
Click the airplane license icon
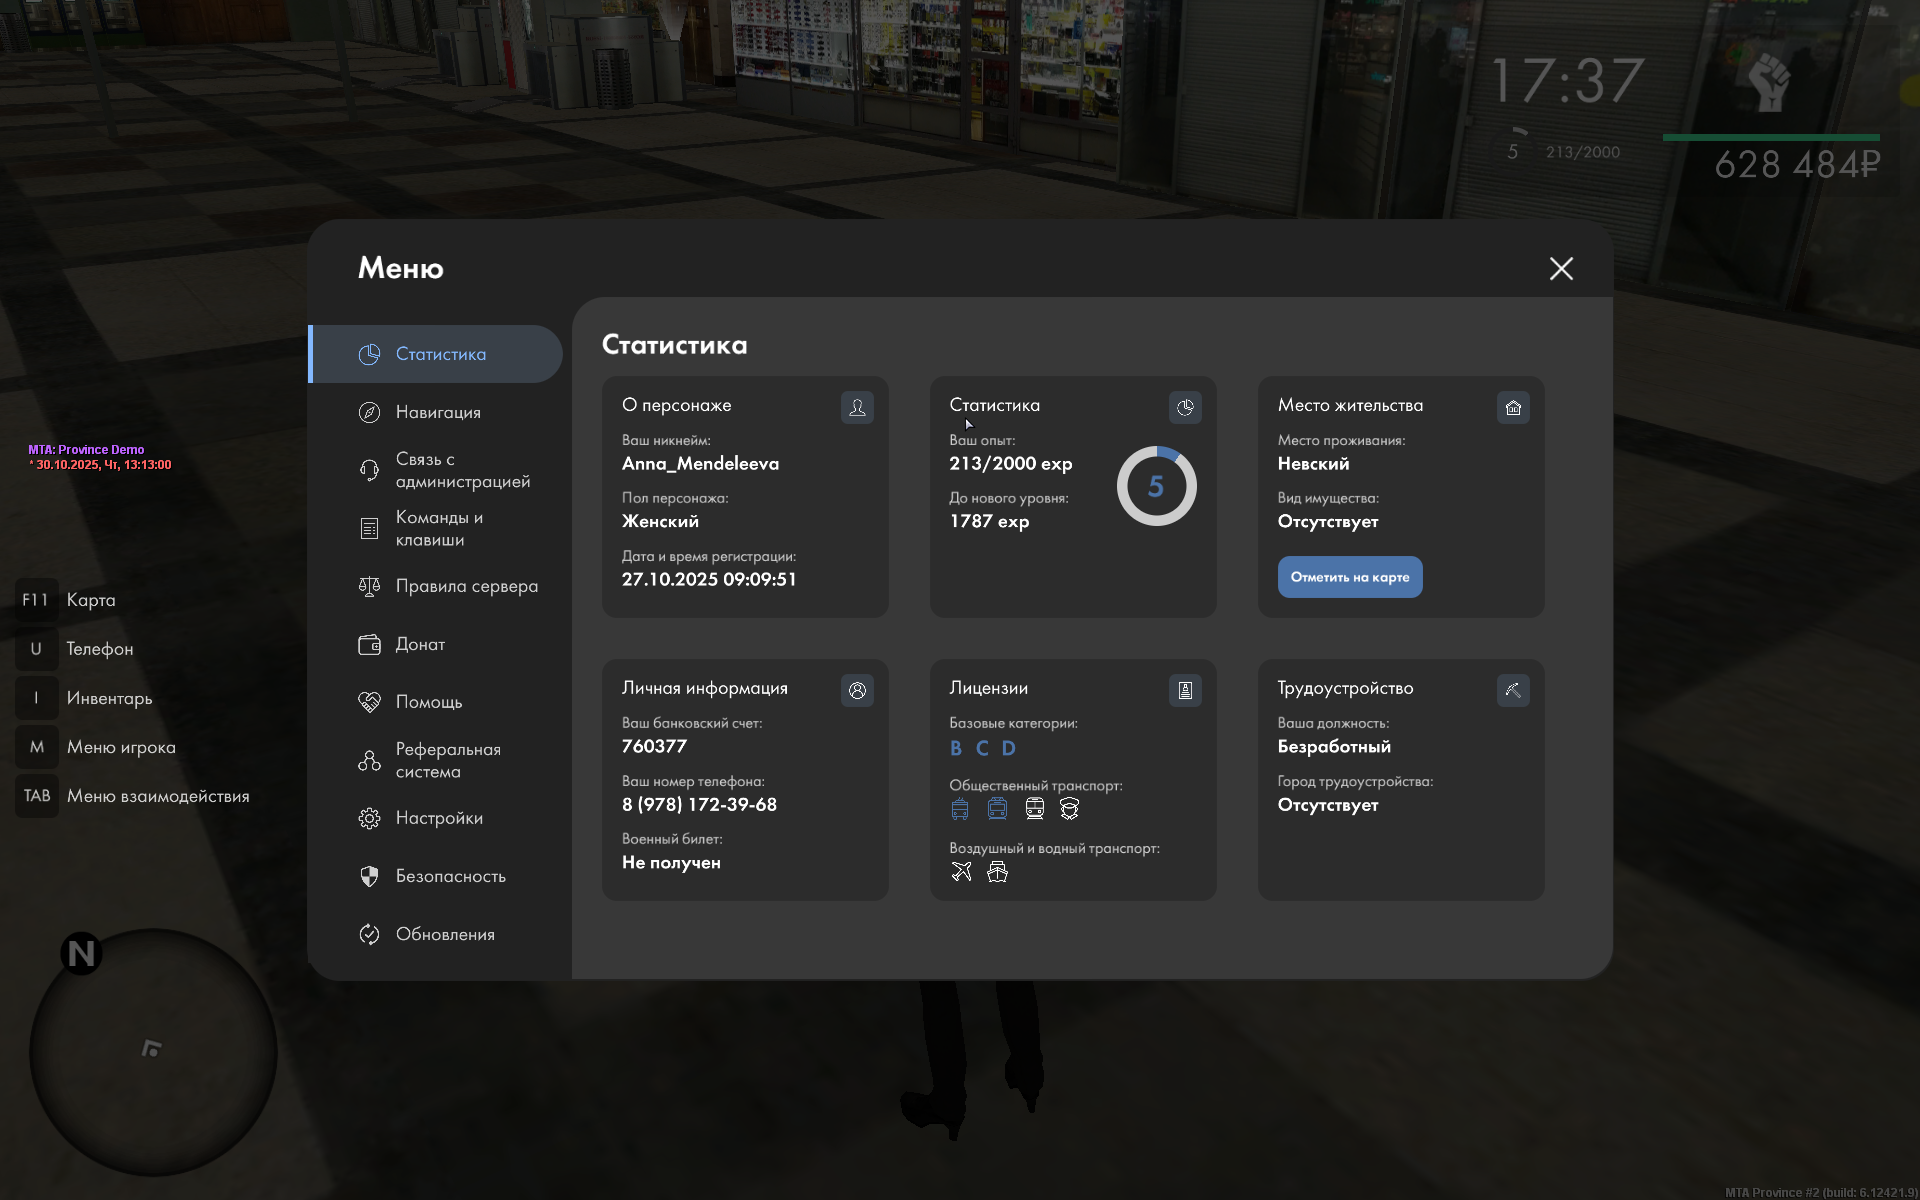[961, 872]
